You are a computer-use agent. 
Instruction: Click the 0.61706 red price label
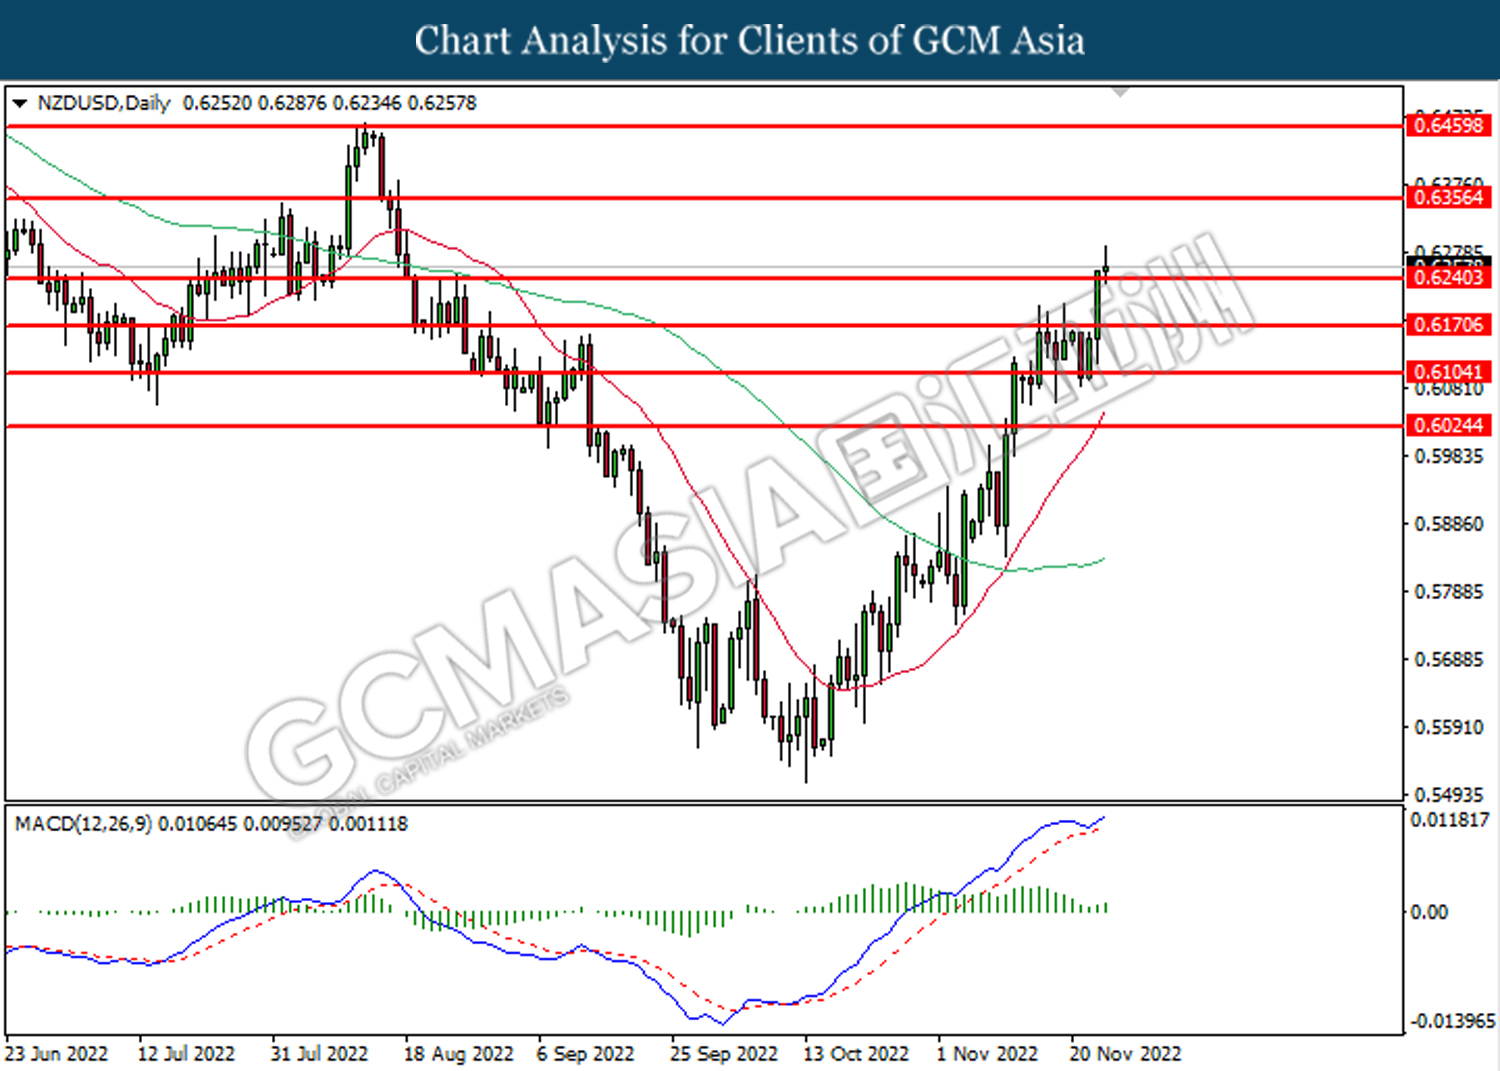pos(1448,324)
